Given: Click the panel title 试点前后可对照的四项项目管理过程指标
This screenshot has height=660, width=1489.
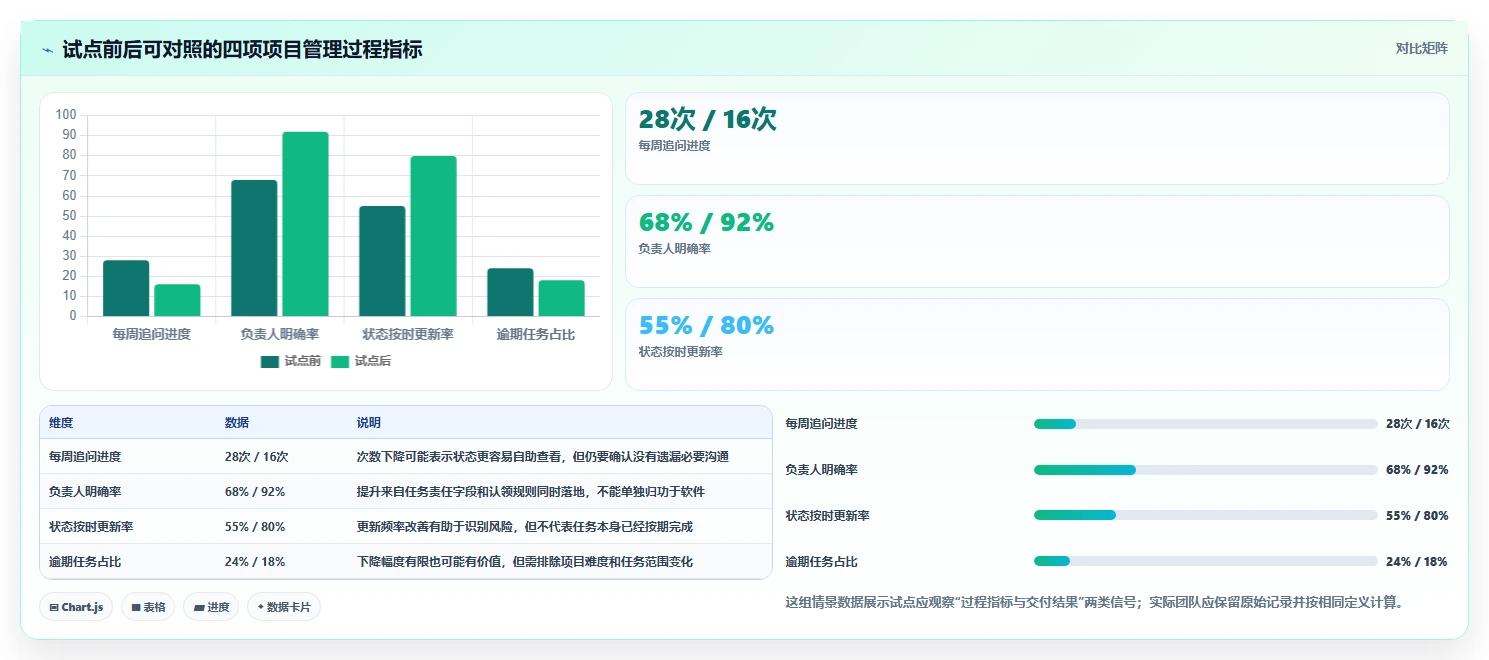Looking at the screenshot, I should [x=242, y=49].
